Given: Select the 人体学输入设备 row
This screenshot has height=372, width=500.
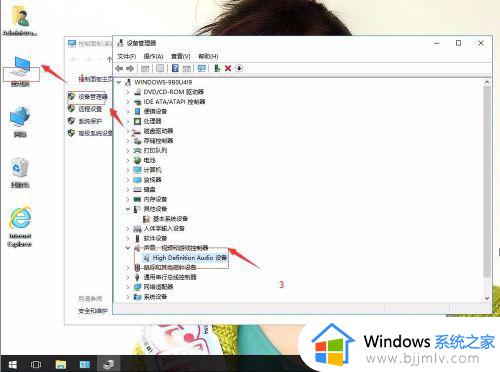Looking at the screenshot, I should (164, 228).
